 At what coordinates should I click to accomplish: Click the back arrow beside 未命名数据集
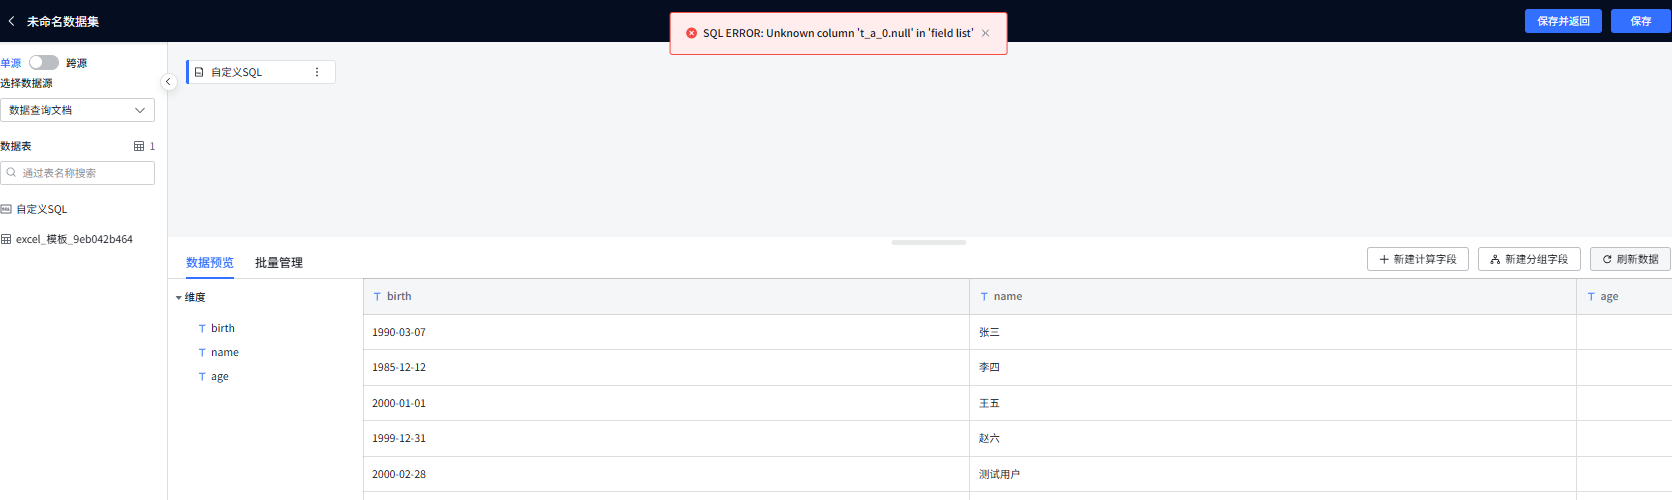(x=11, y=21)
